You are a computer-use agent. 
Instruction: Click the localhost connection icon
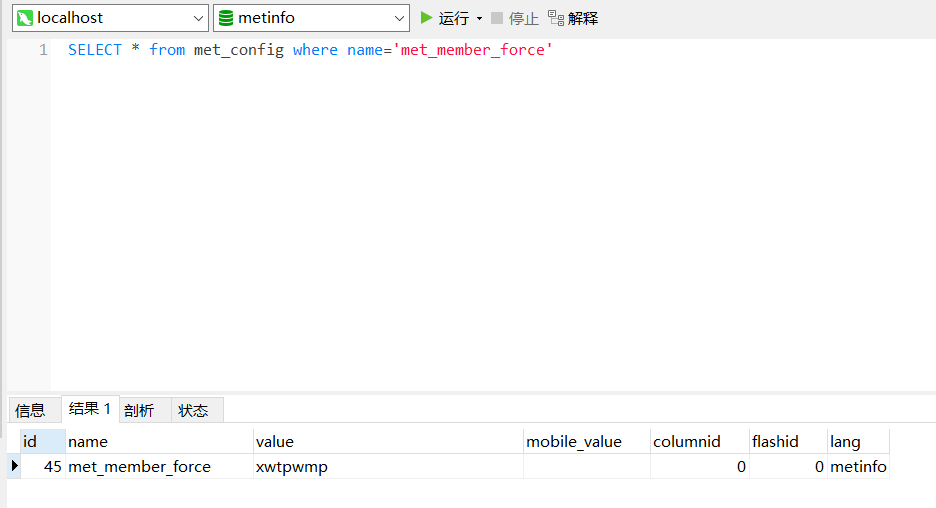(x=24, y=18)
